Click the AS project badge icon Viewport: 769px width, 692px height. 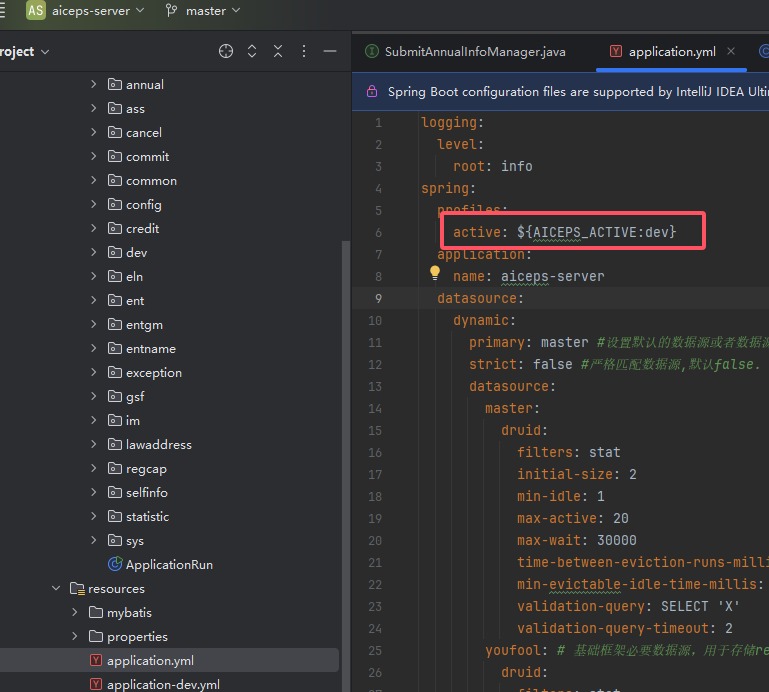click(36, 10)
